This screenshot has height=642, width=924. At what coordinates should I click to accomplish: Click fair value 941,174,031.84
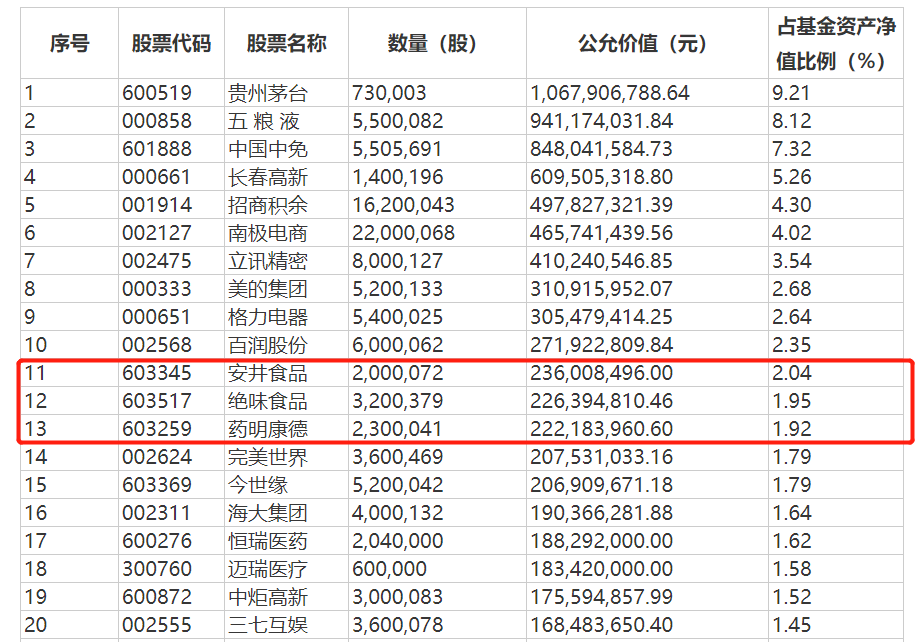point(601,121)
